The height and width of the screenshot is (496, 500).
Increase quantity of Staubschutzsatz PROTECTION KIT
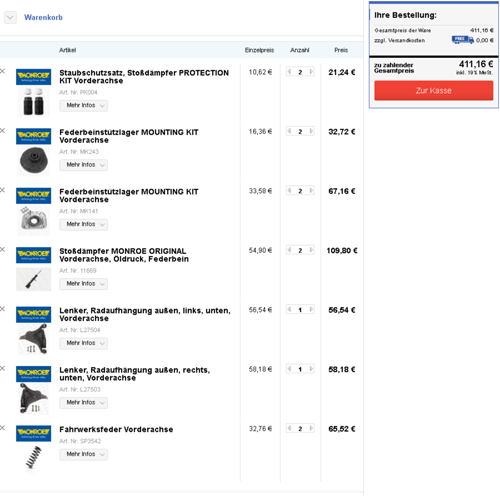pyautogui.click(x=311, y=72)
